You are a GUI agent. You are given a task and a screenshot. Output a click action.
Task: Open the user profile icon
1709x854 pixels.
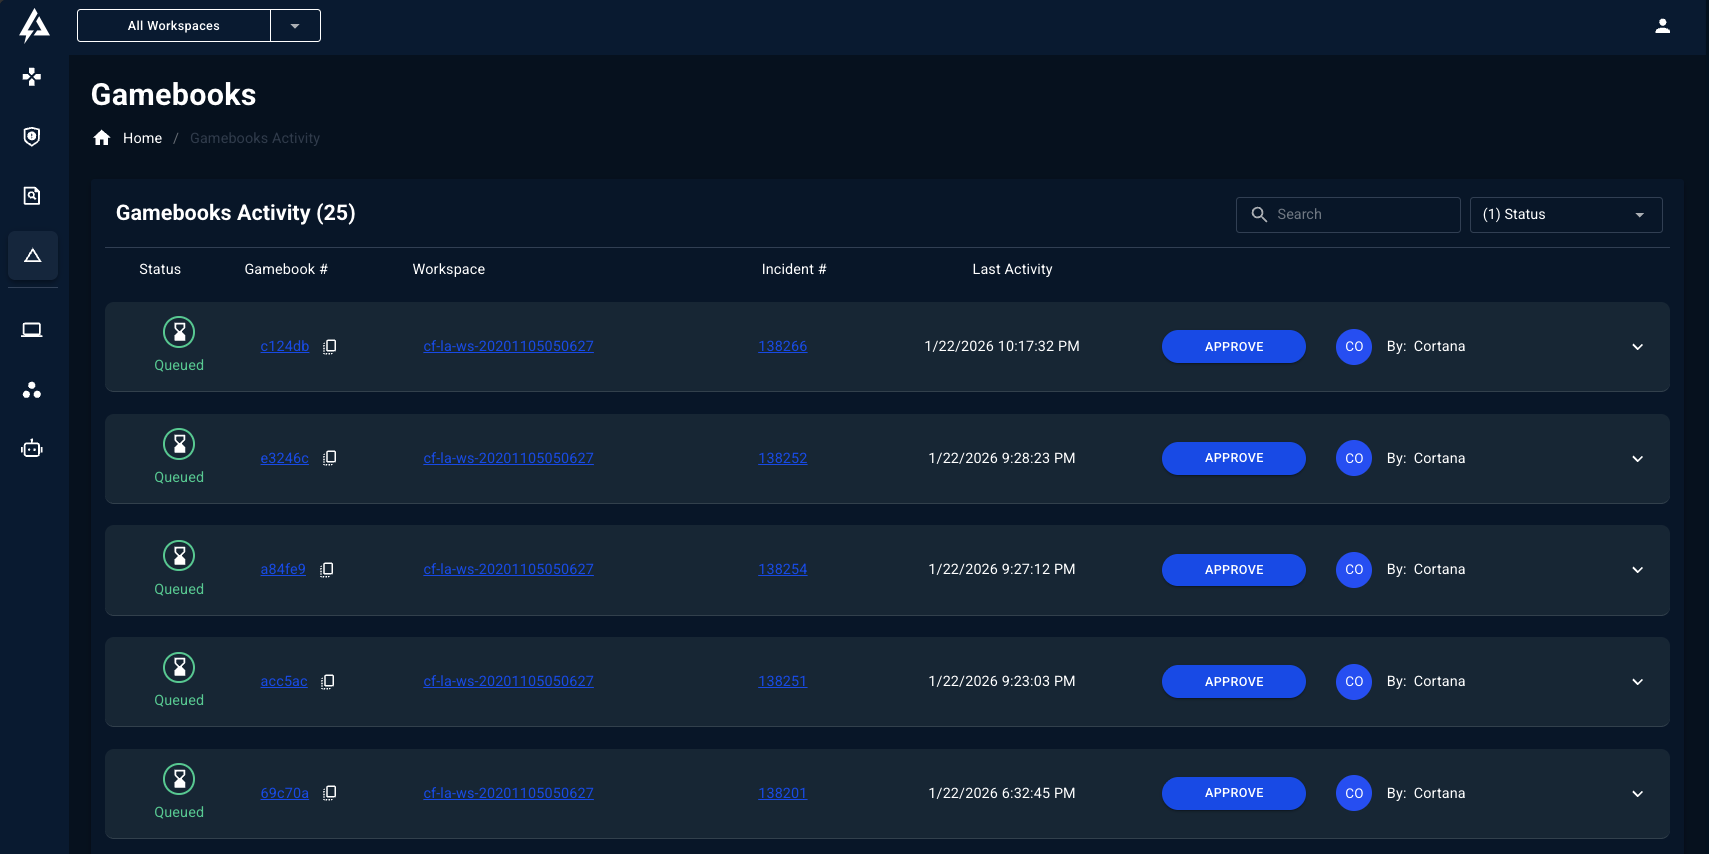1662,26
